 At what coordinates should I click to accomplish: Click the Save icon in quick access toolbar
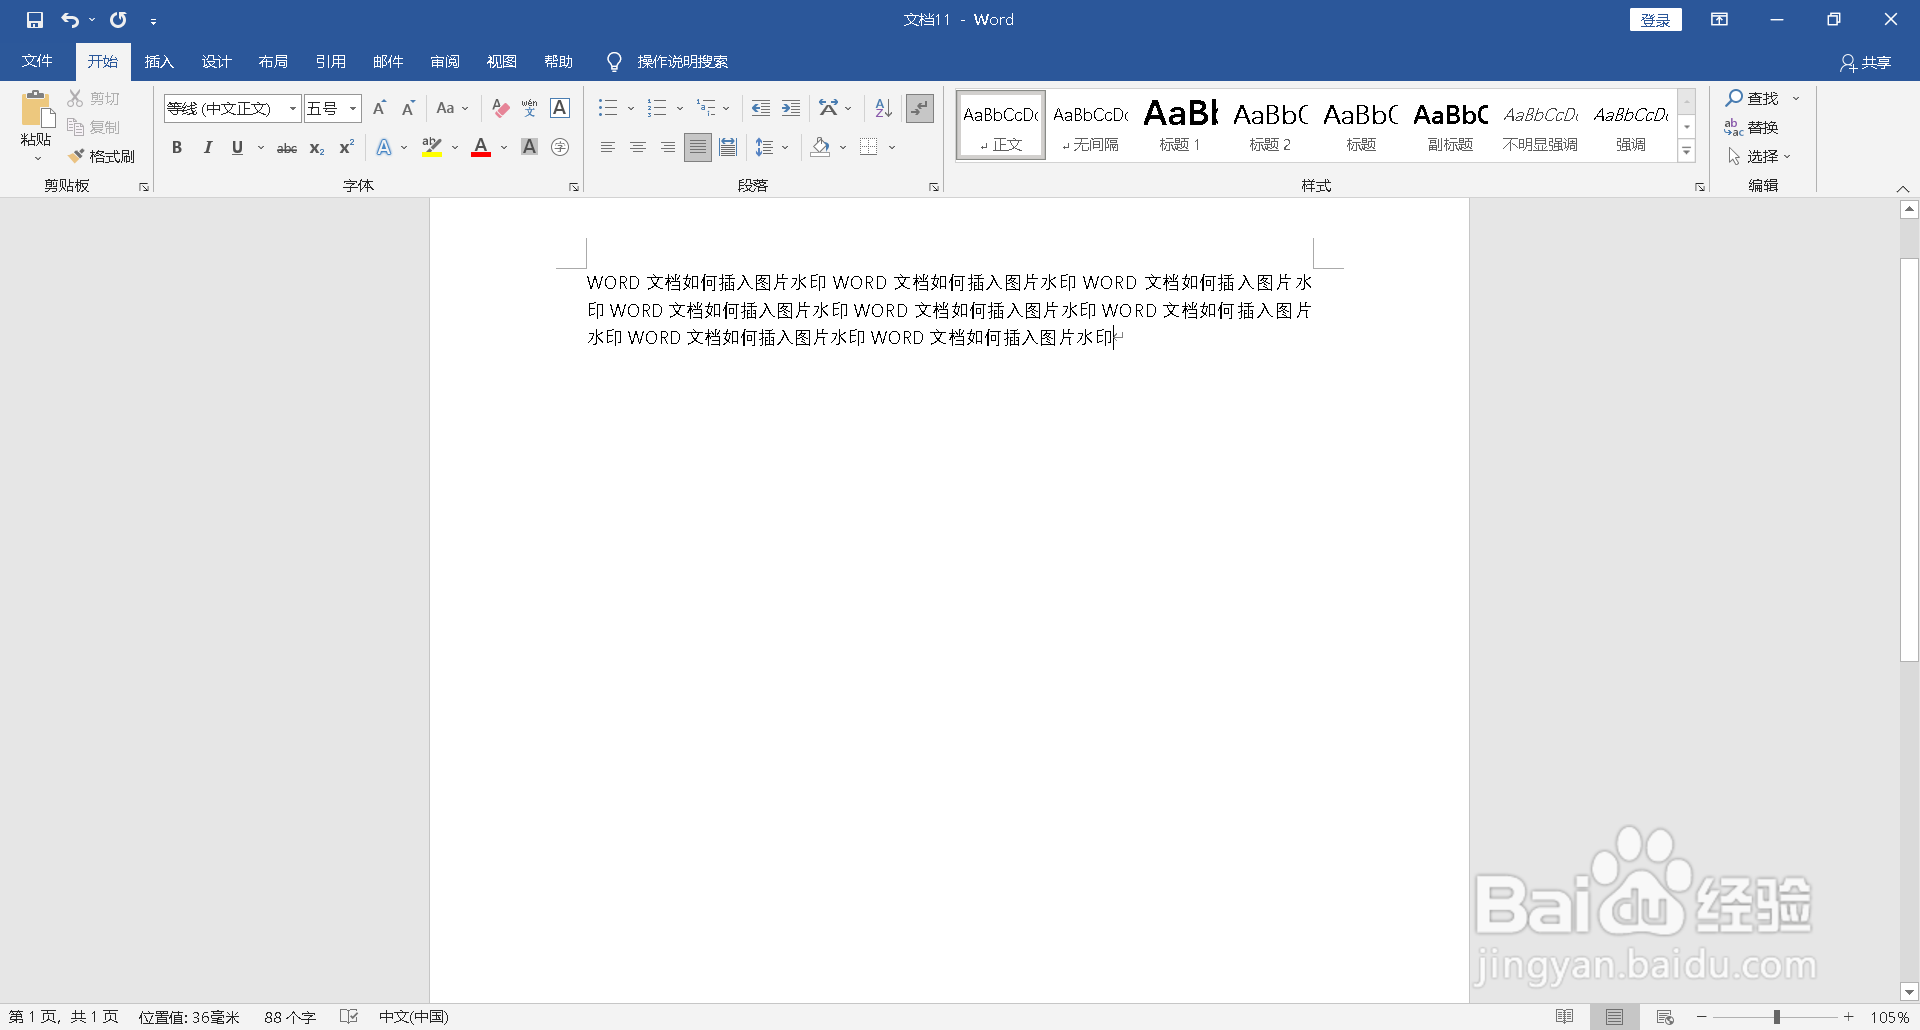pos(35,20)
